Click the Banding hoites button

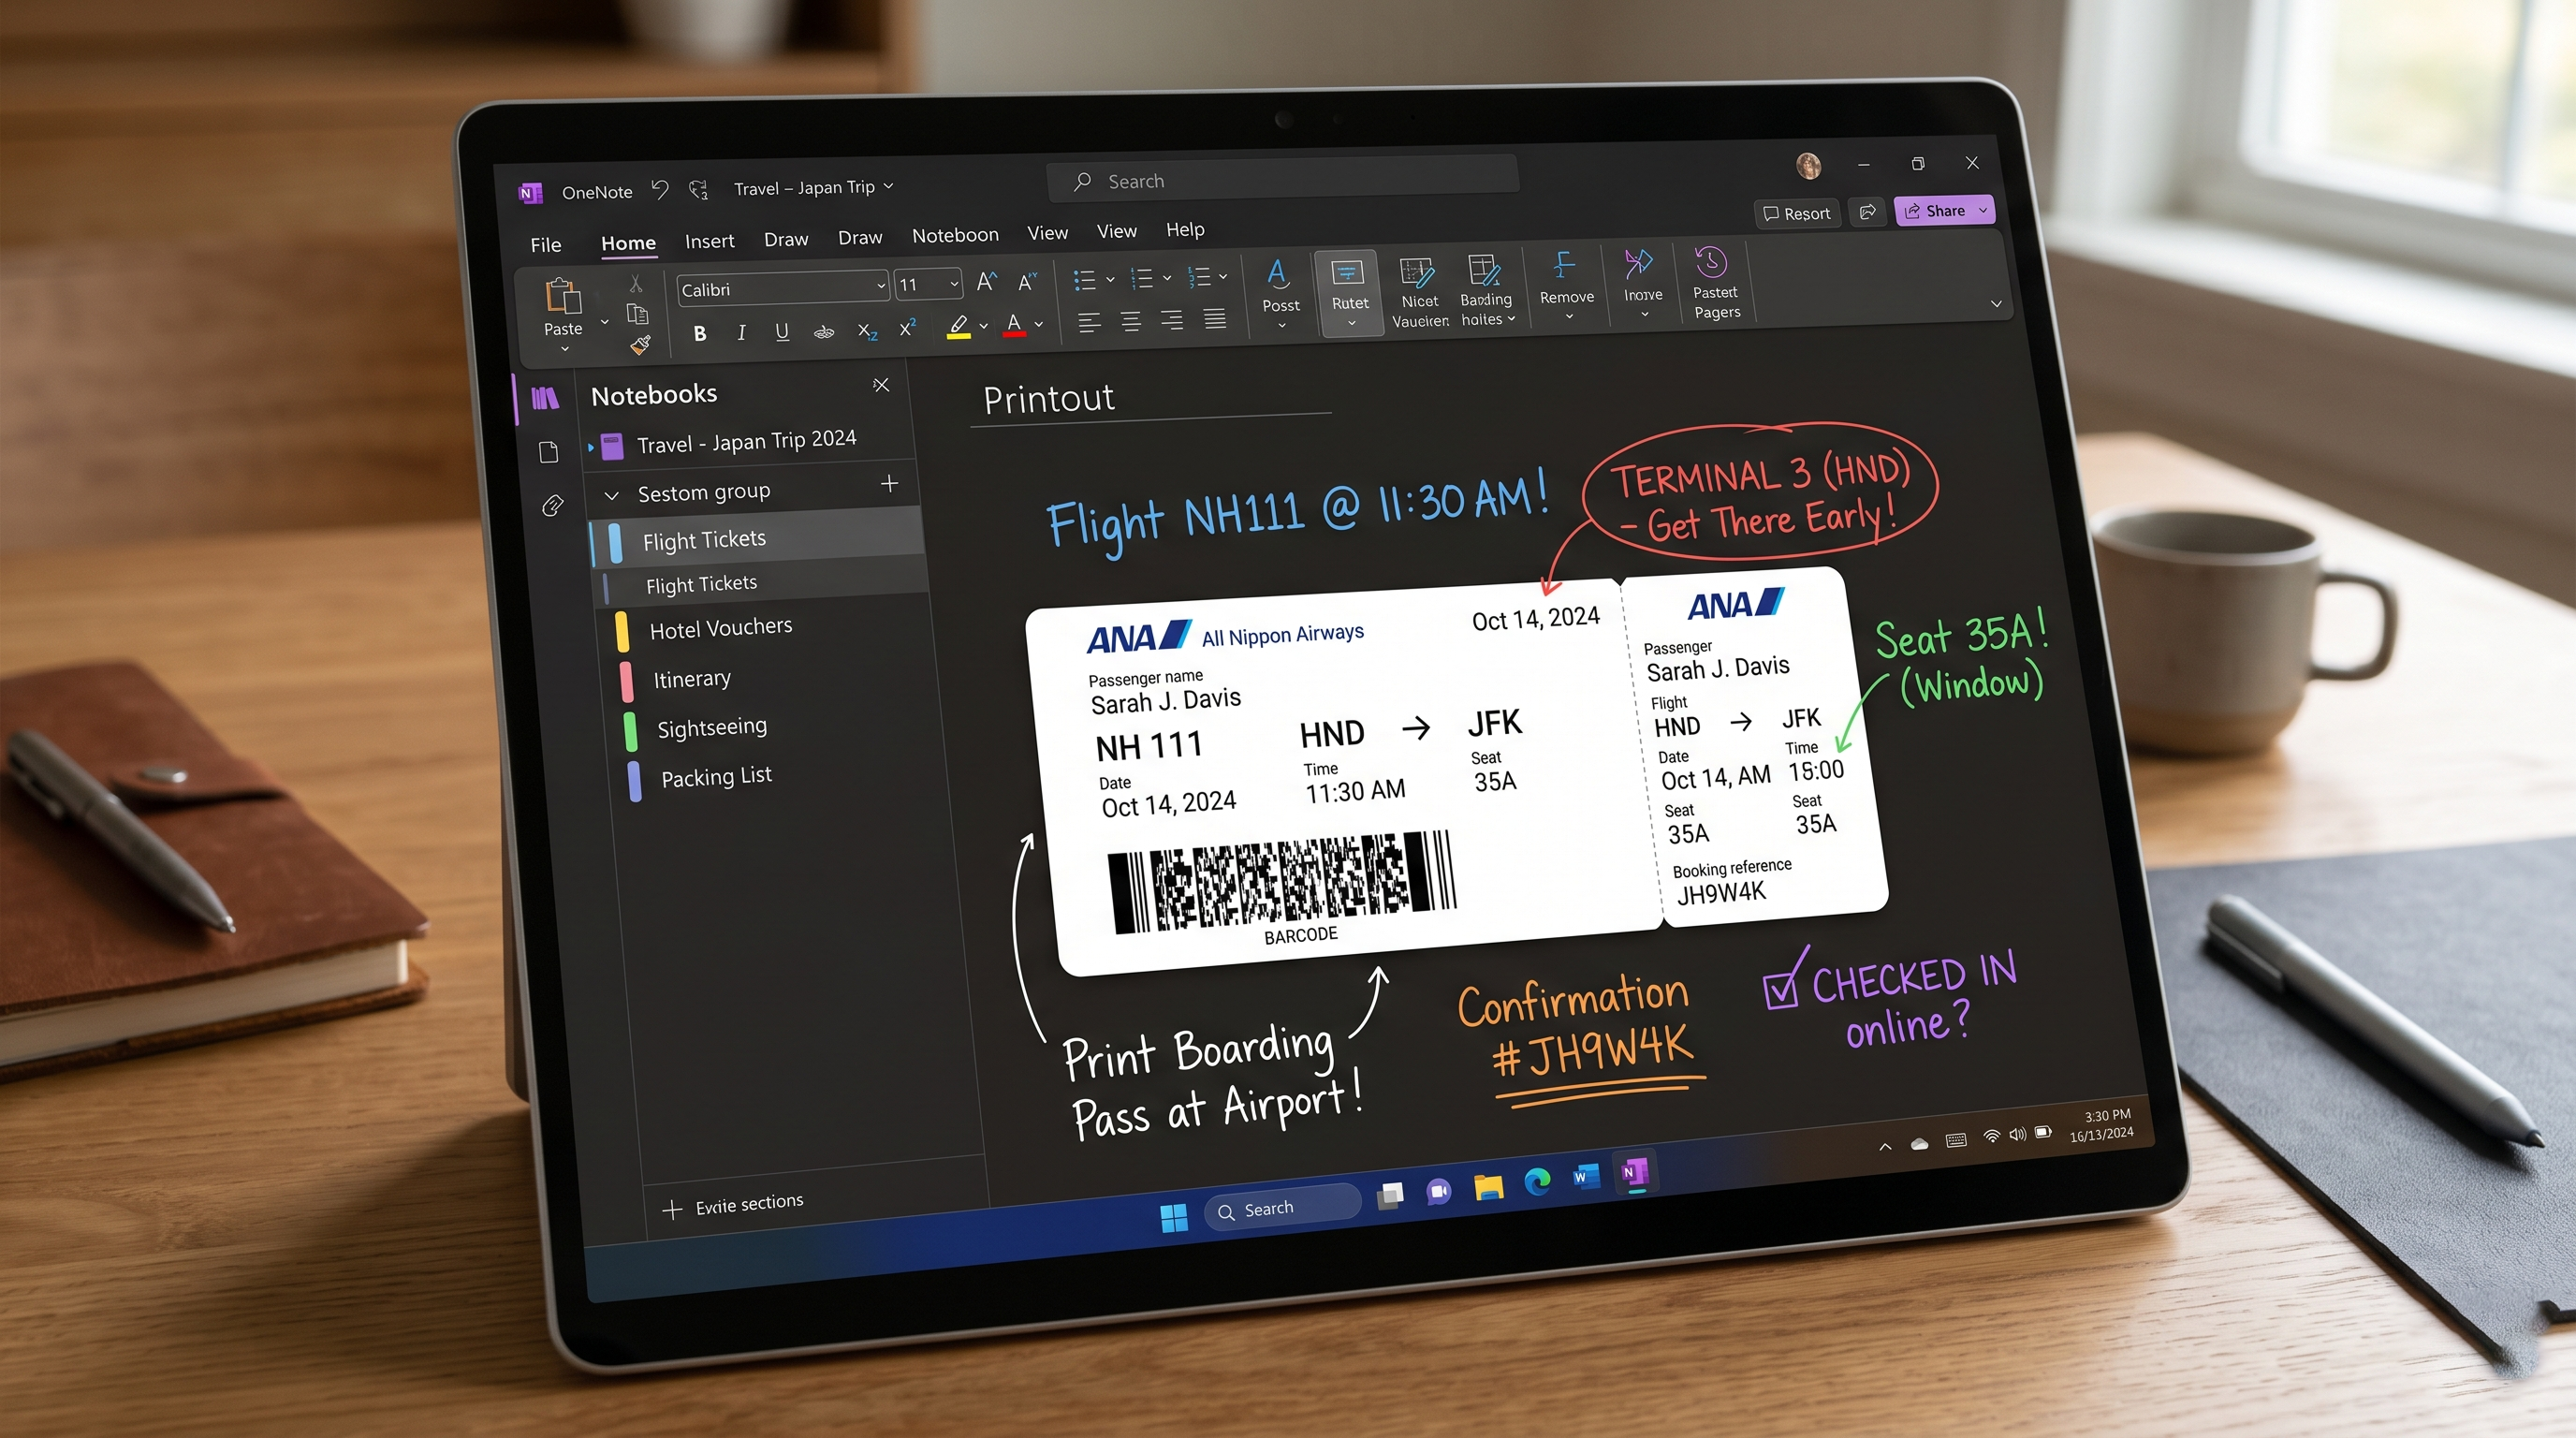(x=1487, y=290)
